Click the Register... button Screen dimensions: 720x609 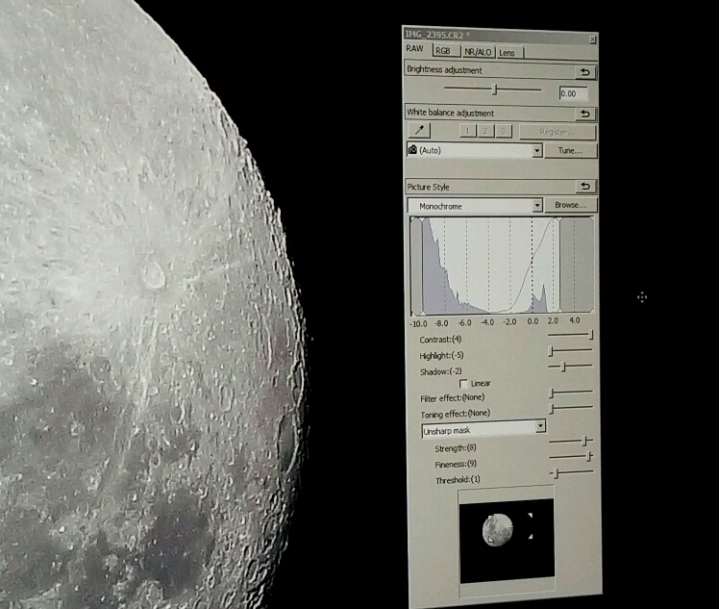click(x=557, y=132)
